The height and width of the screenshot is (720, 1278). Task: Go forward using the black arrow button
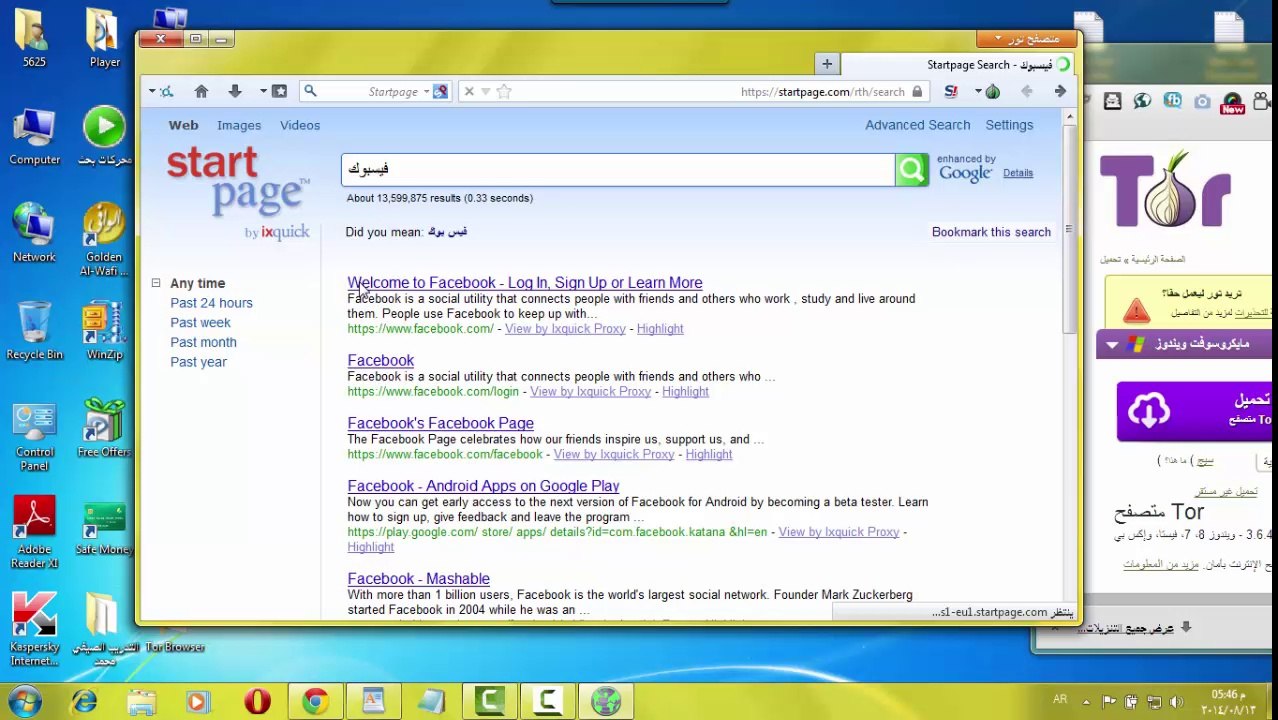[1060, 91]
